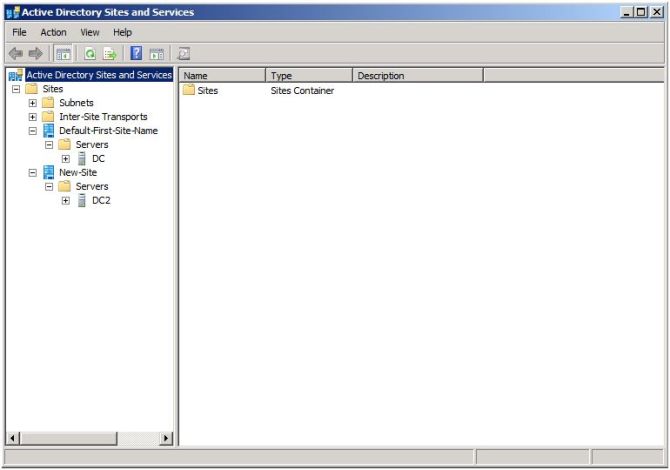Image resolution: width=670 pixels, height=470 pixels.
Task: Toggle the Show/Hide Console Tree button
Action: tap(63, 54)
